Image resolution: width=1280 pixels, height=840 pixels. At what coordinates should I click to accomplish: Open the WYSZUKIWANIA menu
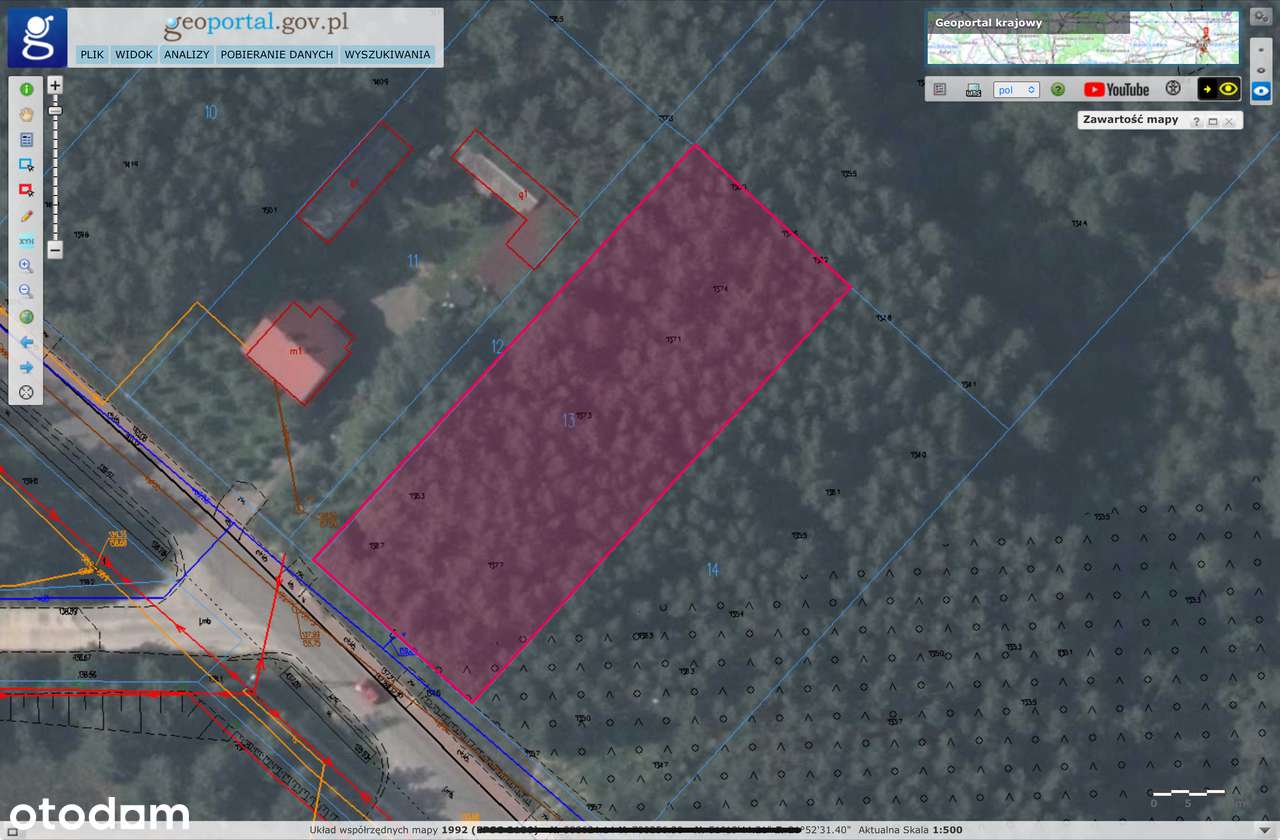387,55
